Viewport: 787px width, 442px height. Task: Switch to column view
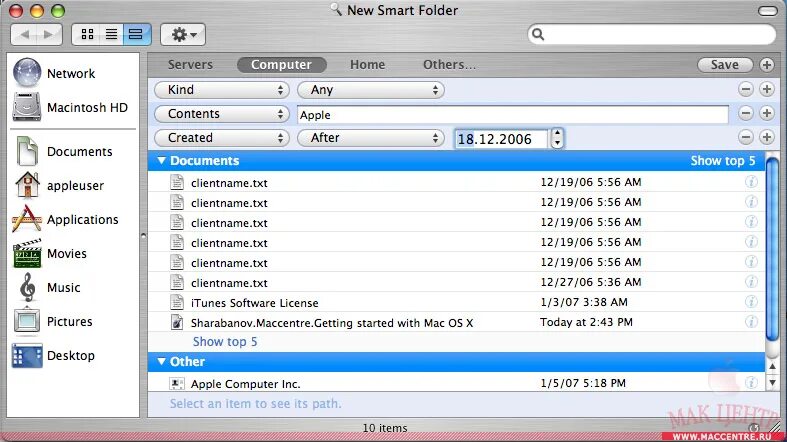tap(136, 35)
